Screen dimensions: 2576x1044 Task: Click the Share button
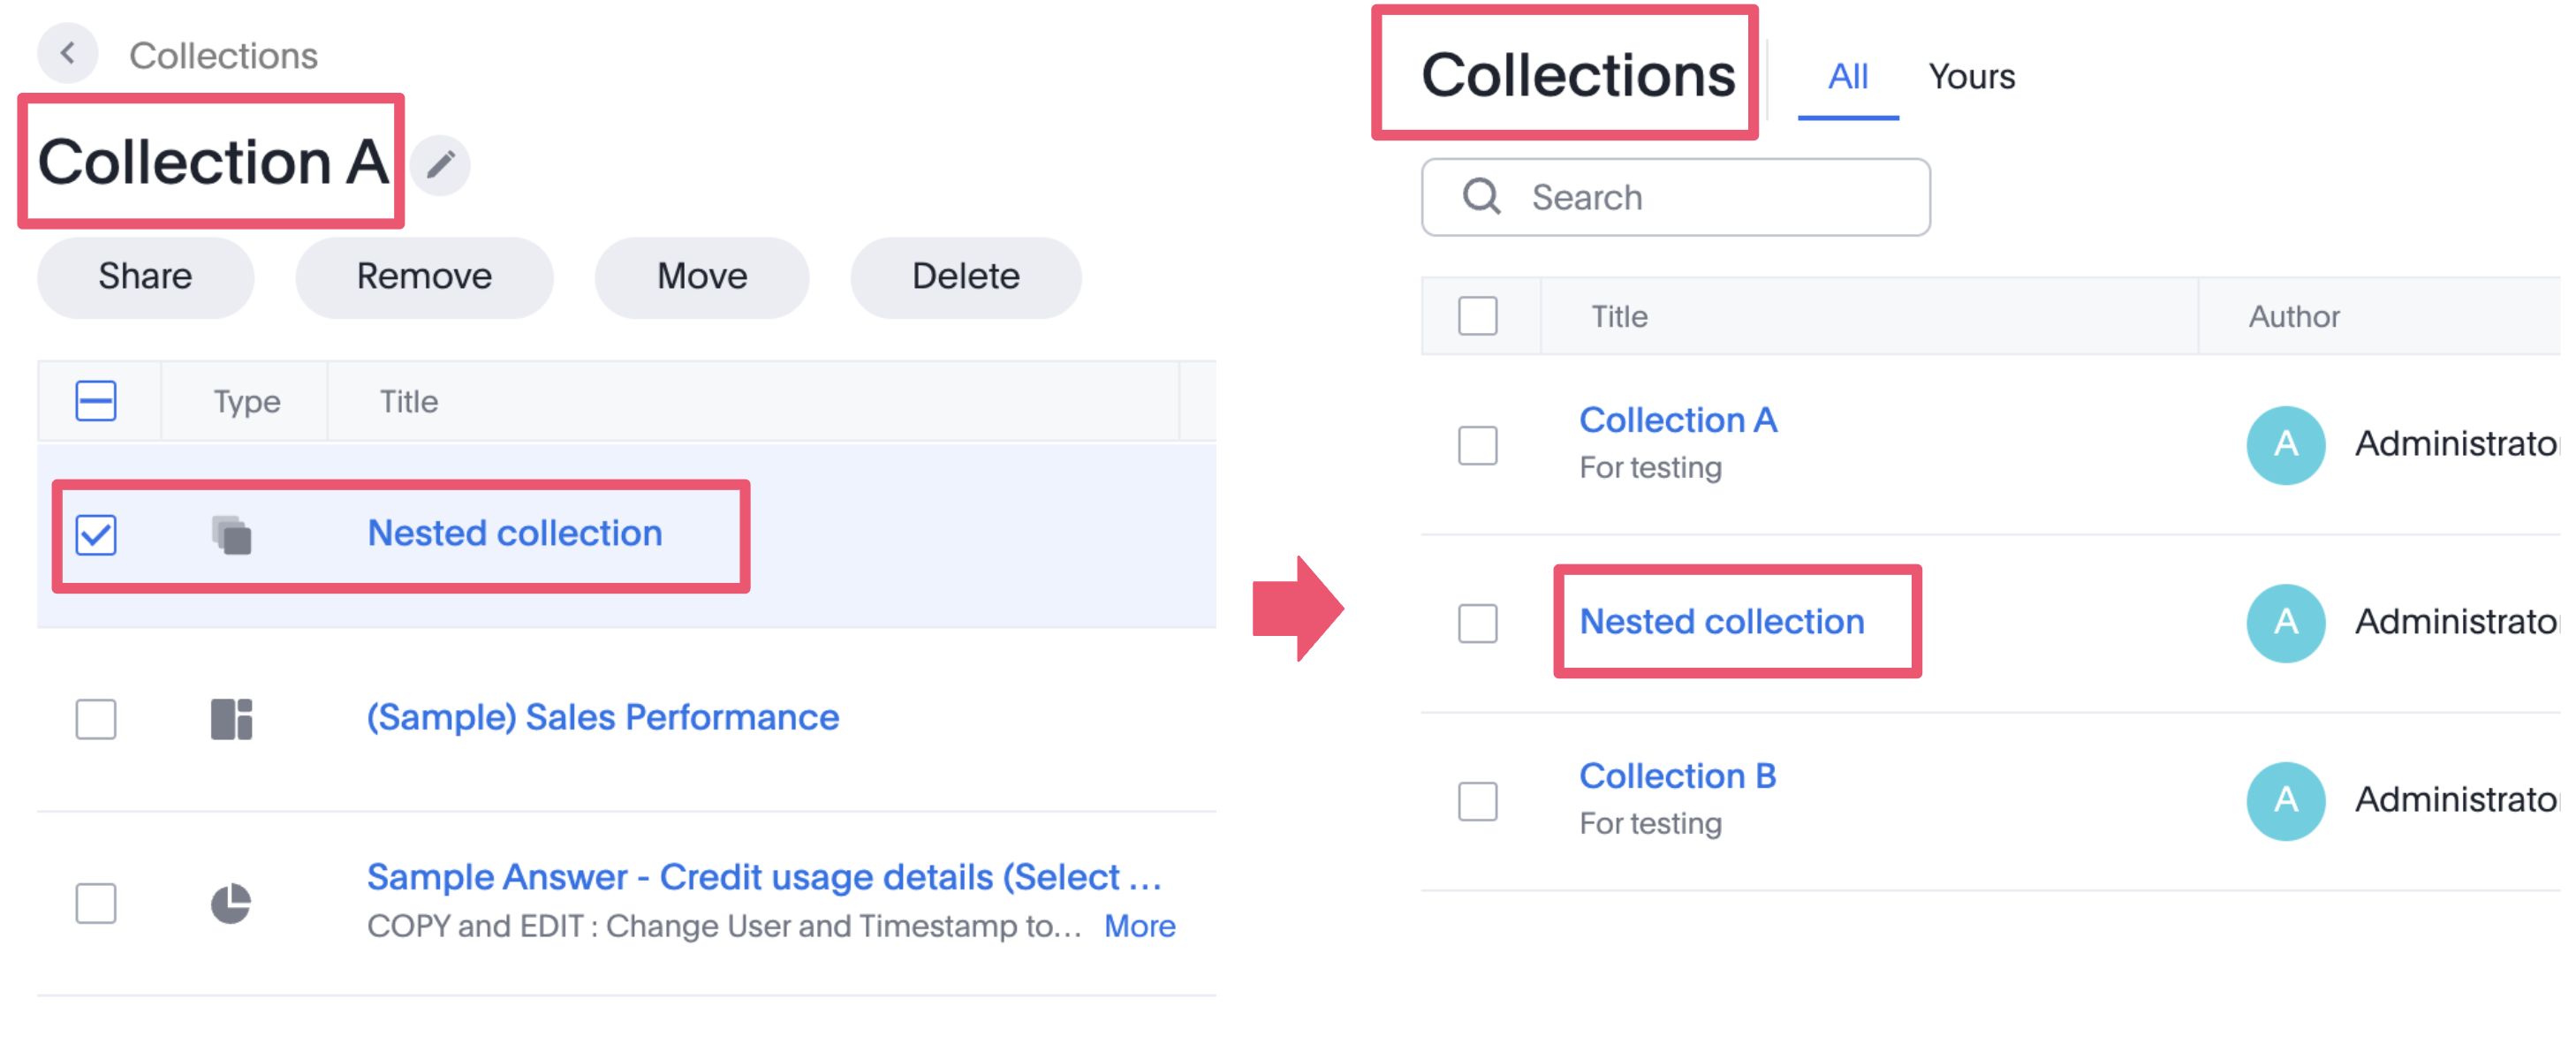[144, 277]
